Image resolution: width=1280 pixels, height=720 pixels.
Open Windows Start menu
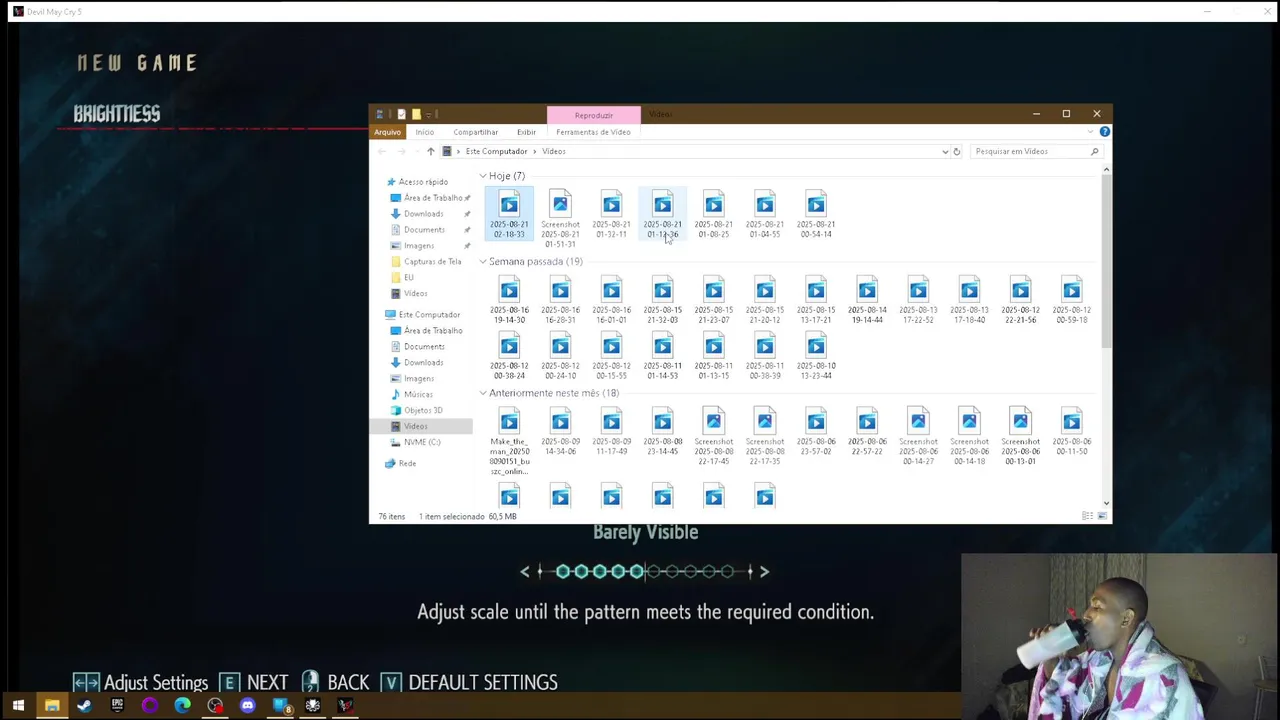[x=18, y=706]
